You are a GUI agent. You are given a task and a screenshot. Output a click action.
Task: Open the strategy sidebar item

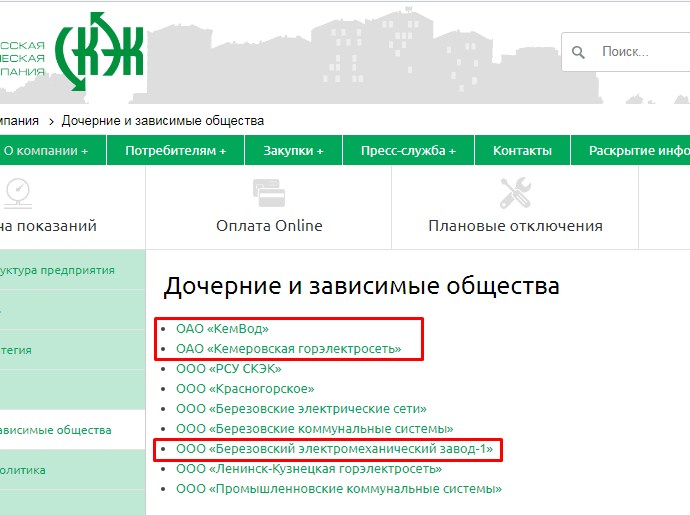coord(72,350)
